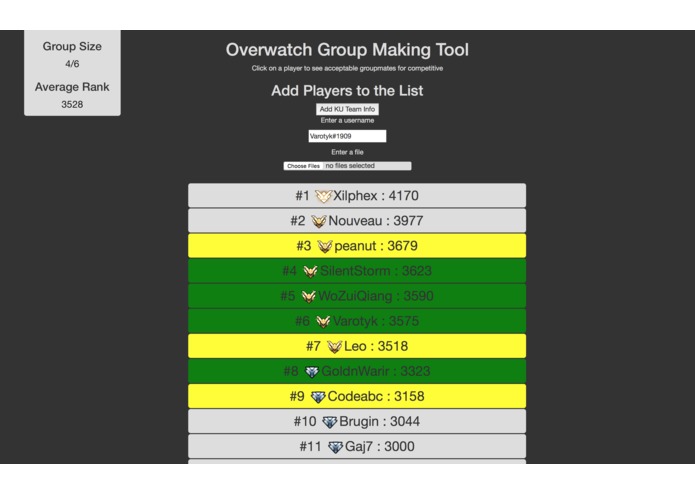Click diamond icon beside Codeabc

click(318, 397)
